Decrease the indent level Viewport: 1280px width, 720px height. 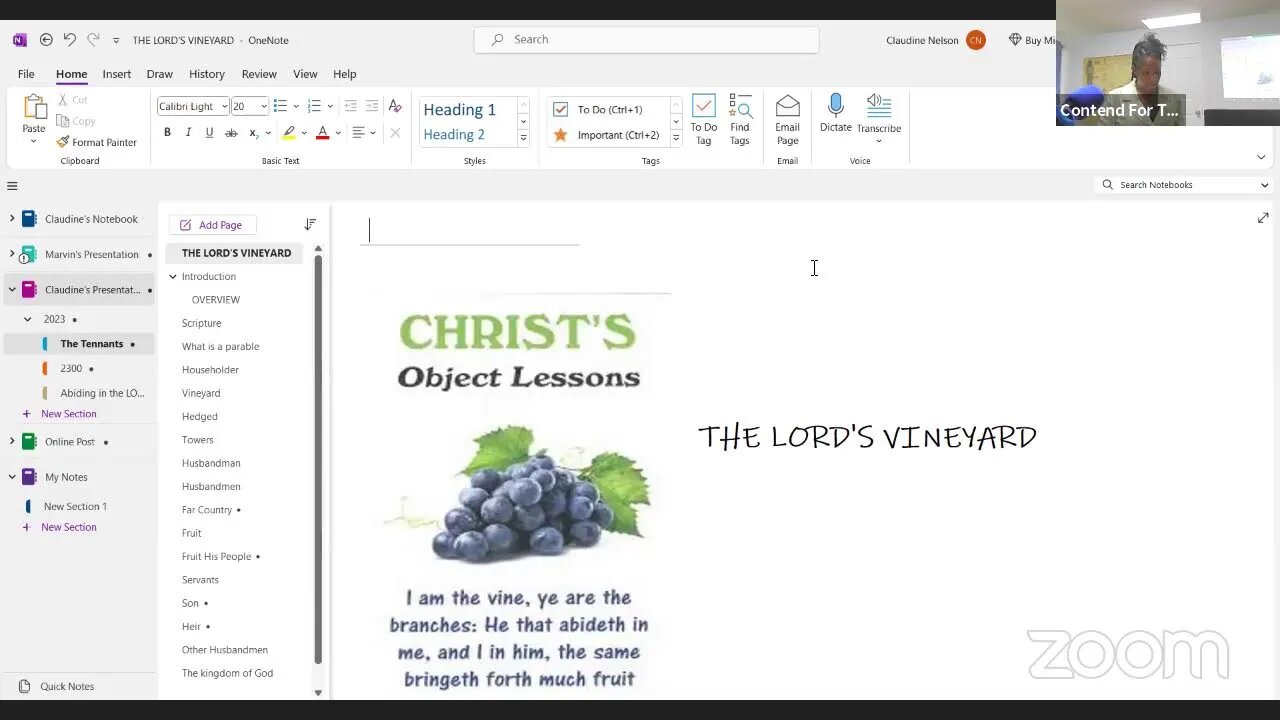pyautogui.click(x=350, y=106)
